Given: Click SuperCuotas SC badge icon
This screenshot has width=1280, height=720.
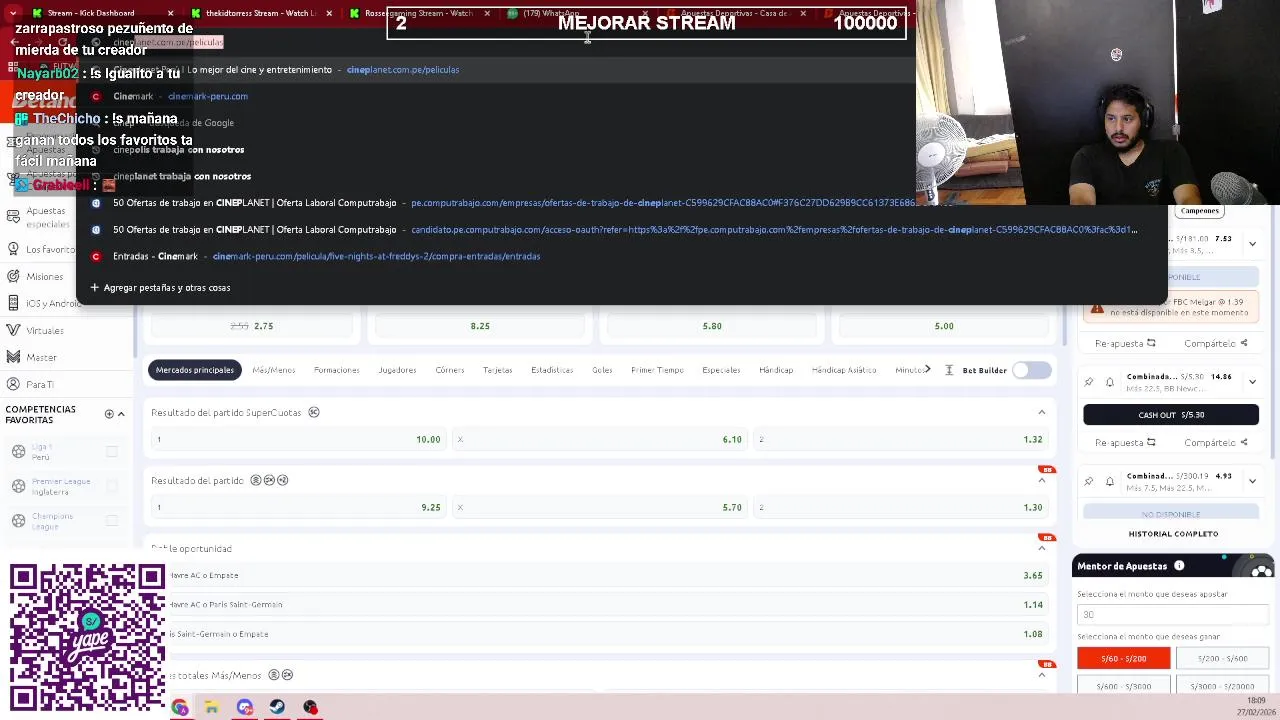Looking at the screenshot, I should click(x=314, y=412).
